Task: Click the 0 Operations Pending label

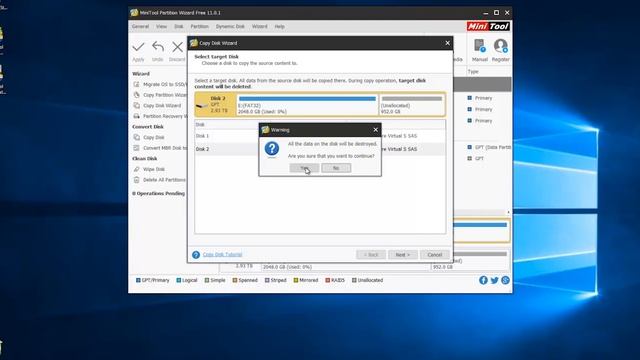Action: (158, 193)
